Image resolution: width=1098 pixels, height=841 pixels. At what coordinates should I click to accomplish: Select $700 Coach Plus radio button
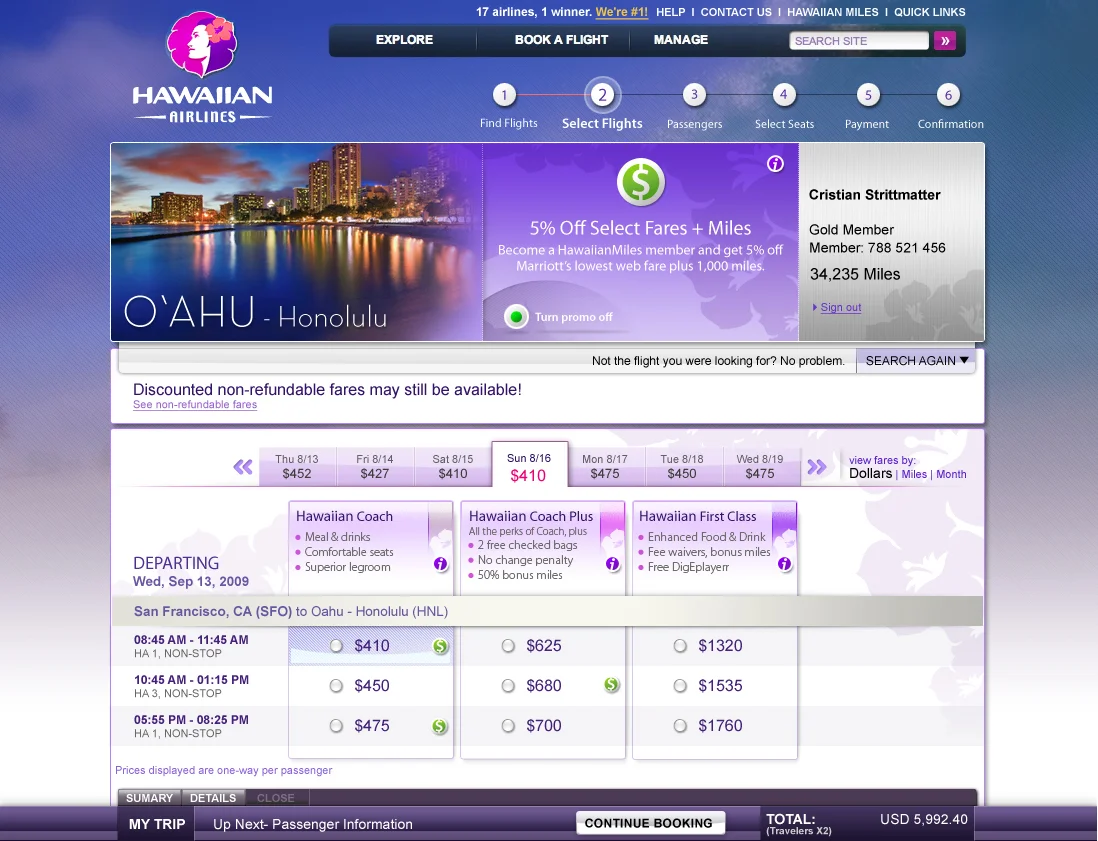point(508,725)
